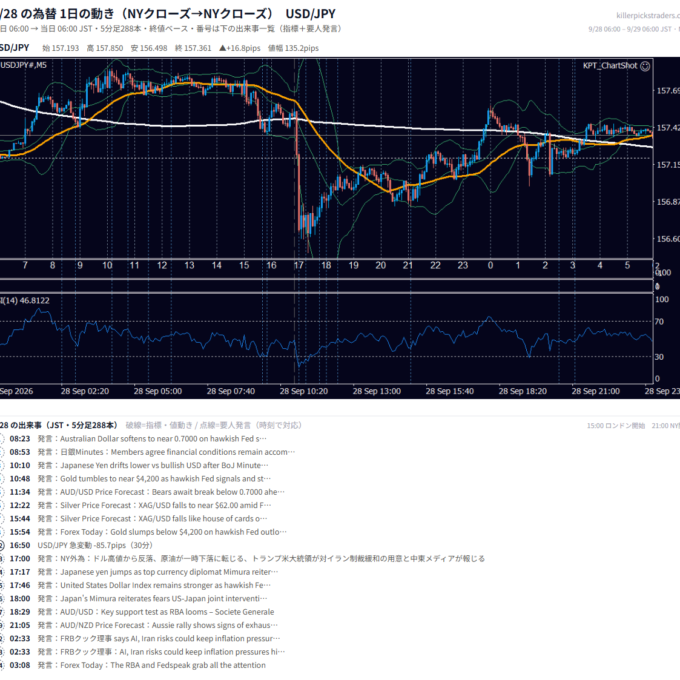Click hour 21 on the chart time axis
680x680 pixels.
coord(408,265)
